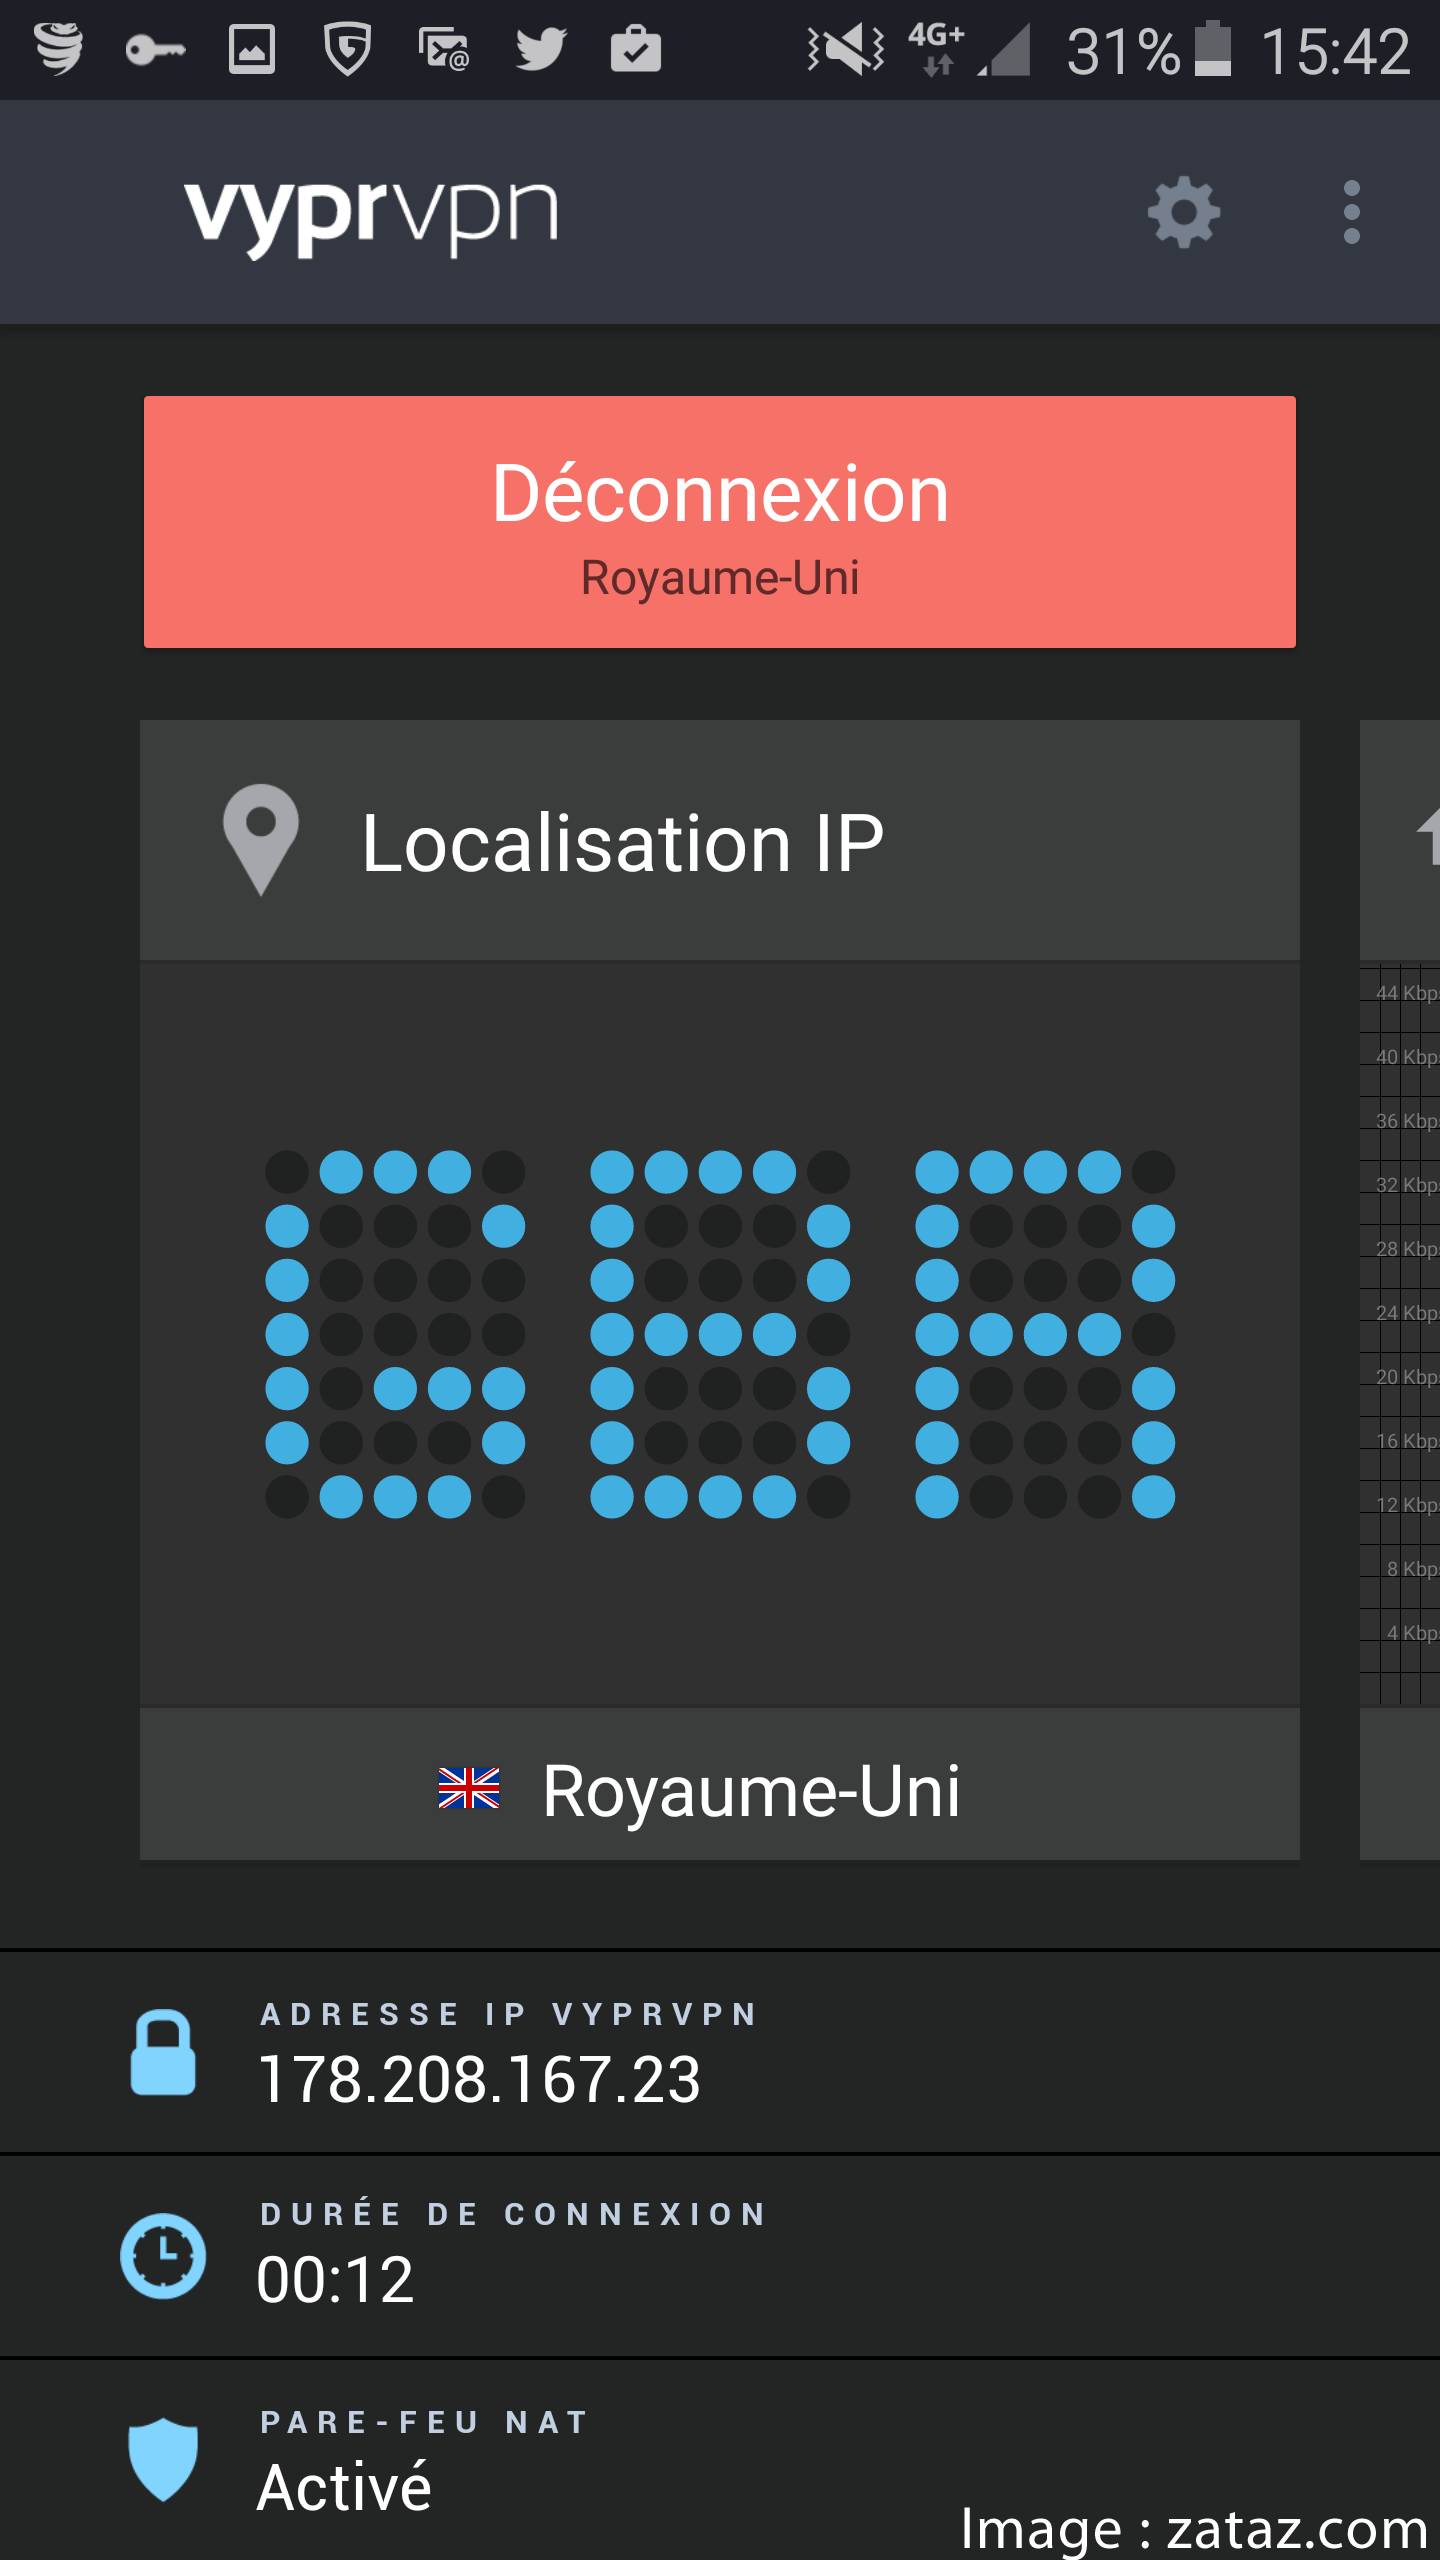Tap DURÉE DE CONNEXION label
The height and width of the screenshot is (2560, 1440).
point(514,2214)
